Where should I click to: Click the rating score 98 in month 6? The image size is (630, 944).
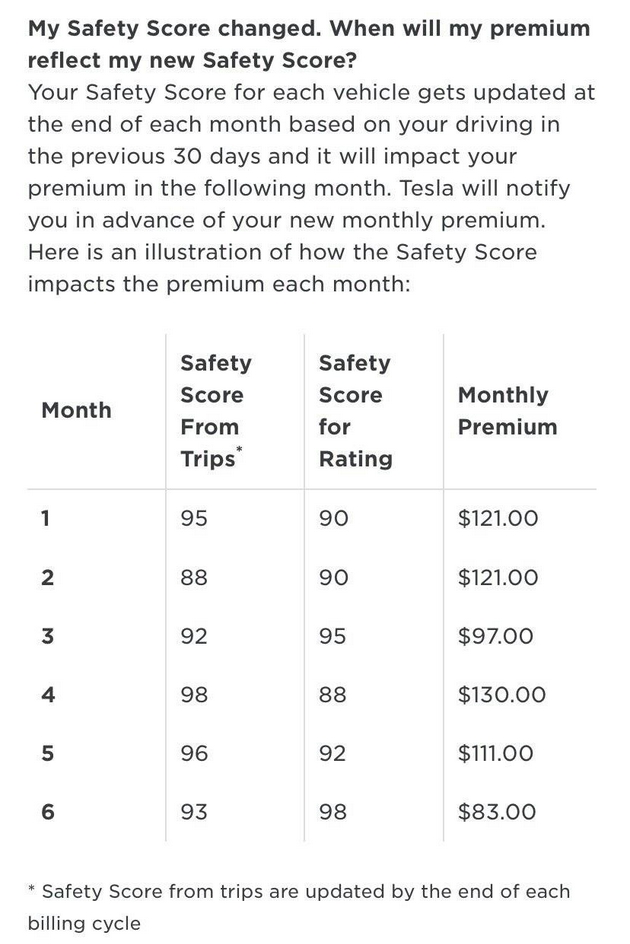pos(332,812)
